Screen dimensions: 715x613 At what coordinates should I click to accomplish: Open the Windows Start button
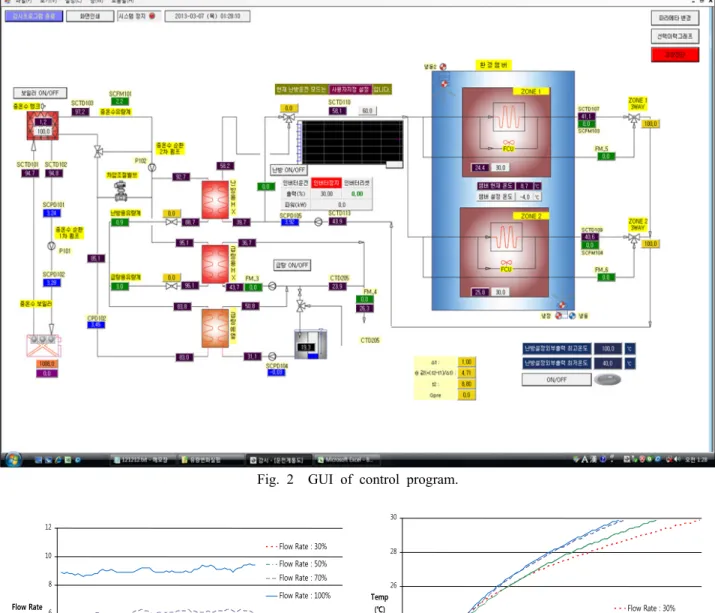point(13,460)
